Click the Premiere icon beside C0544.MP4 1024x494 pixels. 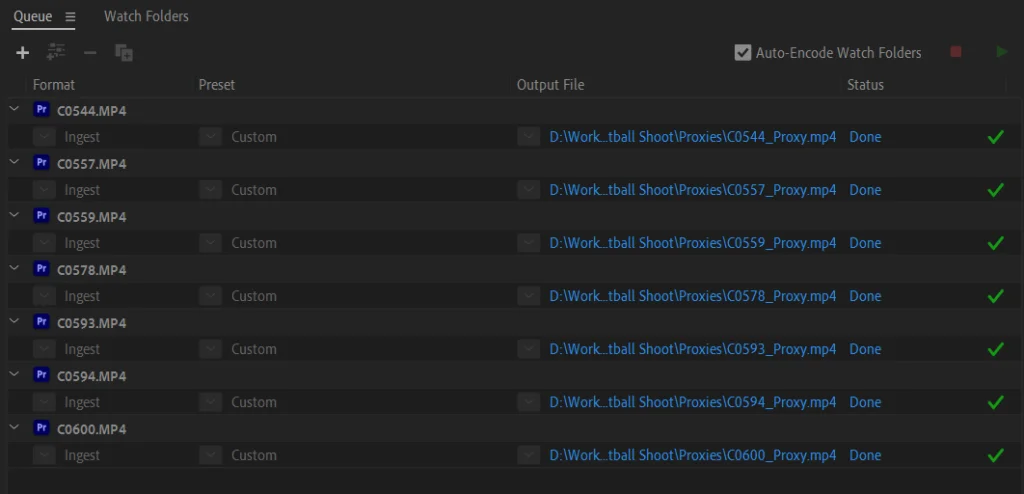click(x=41, y=110)
